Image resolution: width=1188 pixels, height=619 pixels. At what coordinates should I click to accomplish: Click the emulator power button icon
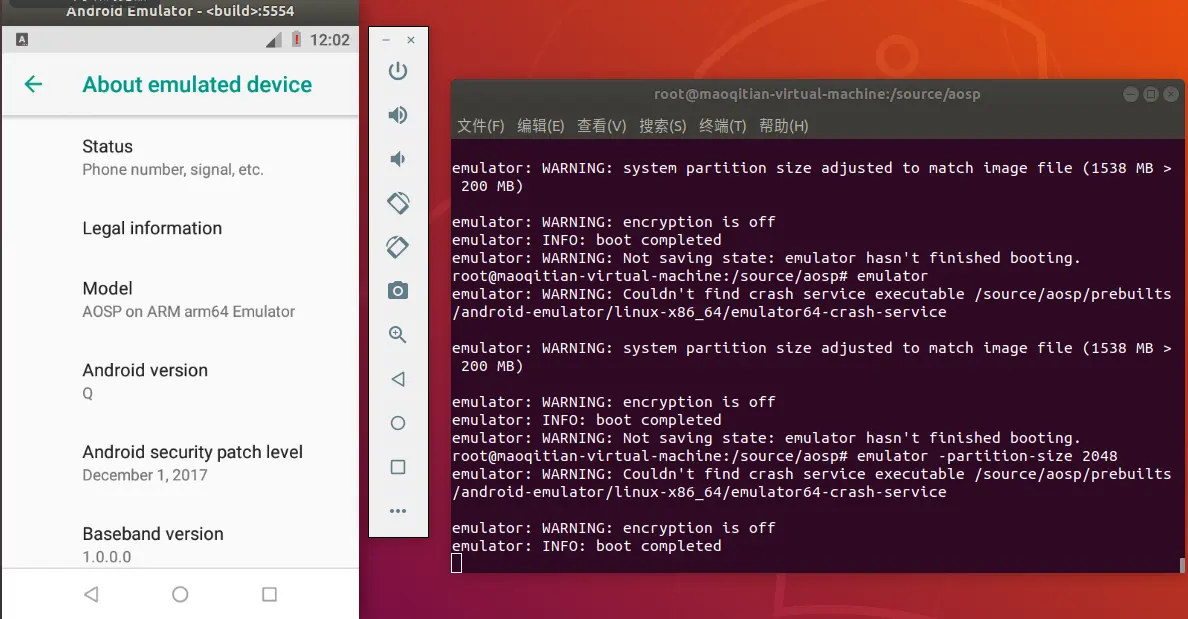[398, 71]
